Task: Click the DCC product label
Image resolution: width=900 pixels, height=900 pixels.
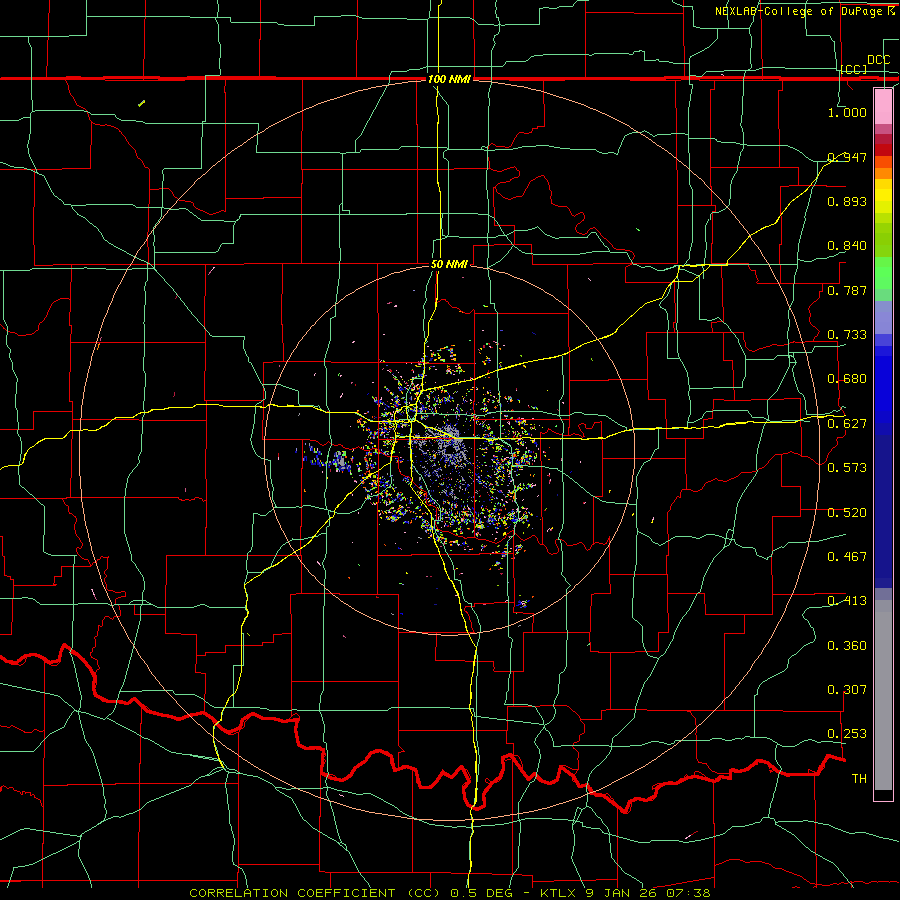Action: pyautogui.click(x=878, y=59)
